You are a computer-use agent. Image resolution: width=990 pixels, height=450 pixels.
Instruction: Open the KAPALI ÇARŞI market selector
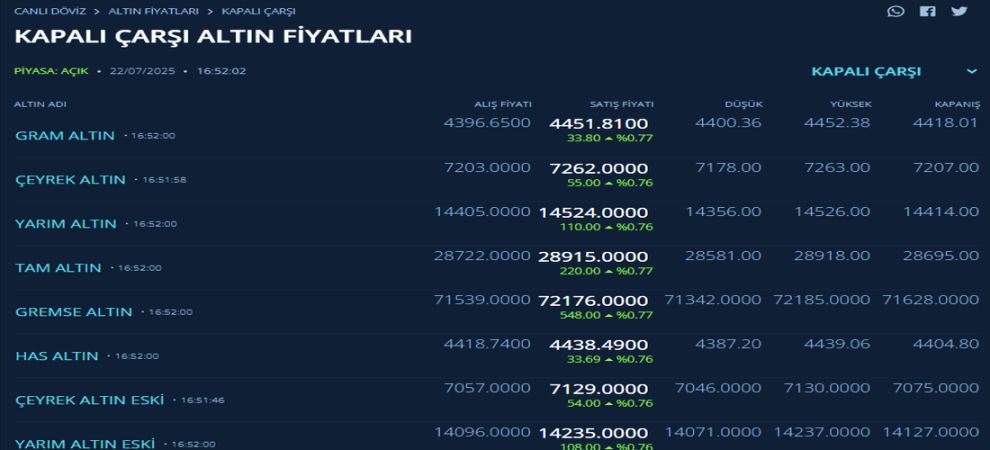pos(866,71)
